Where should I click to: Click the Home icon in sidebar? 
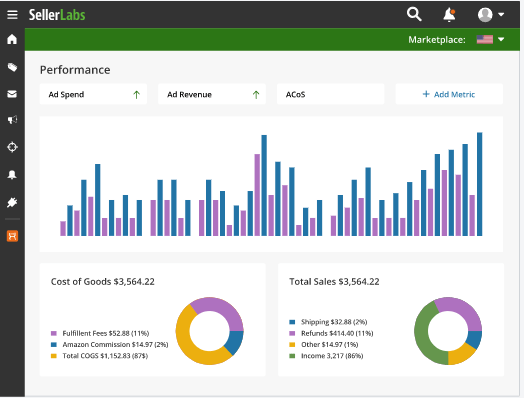(12, 39)
